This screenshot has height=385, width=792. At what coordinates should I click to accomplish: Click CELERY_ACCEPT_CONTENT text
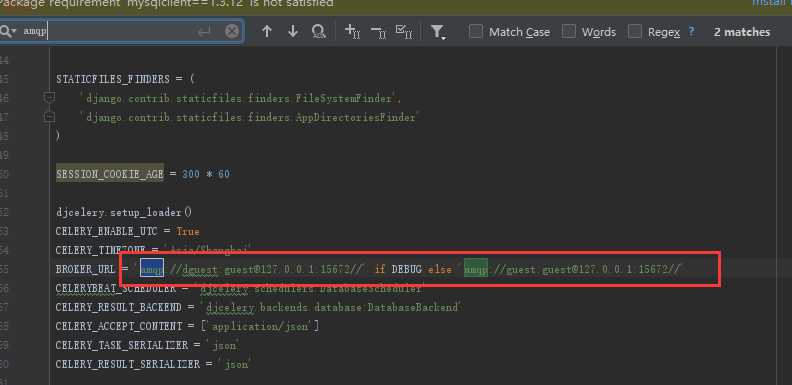pyautogui.click(x=119, y=326)
